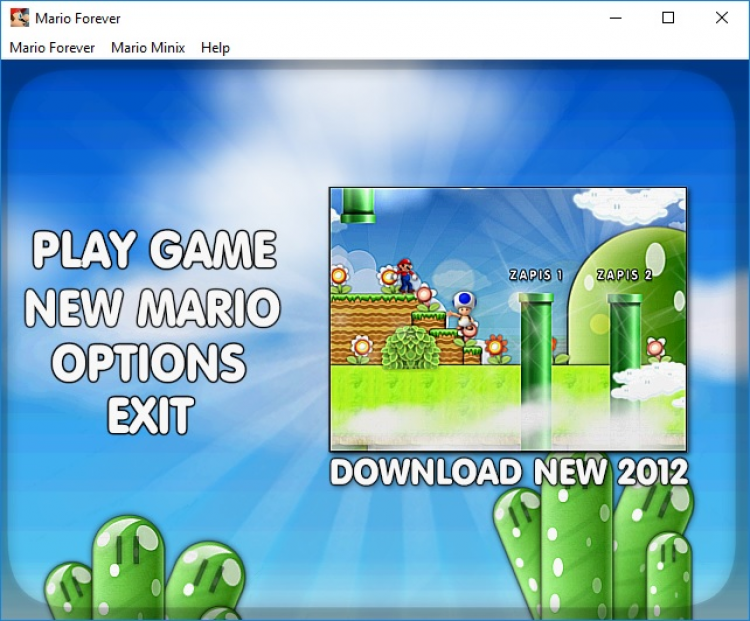This screenshot has height=621, width=750.
Task: Click the DOWNLOAD NEW 2012 link
Action: (509, 472)
